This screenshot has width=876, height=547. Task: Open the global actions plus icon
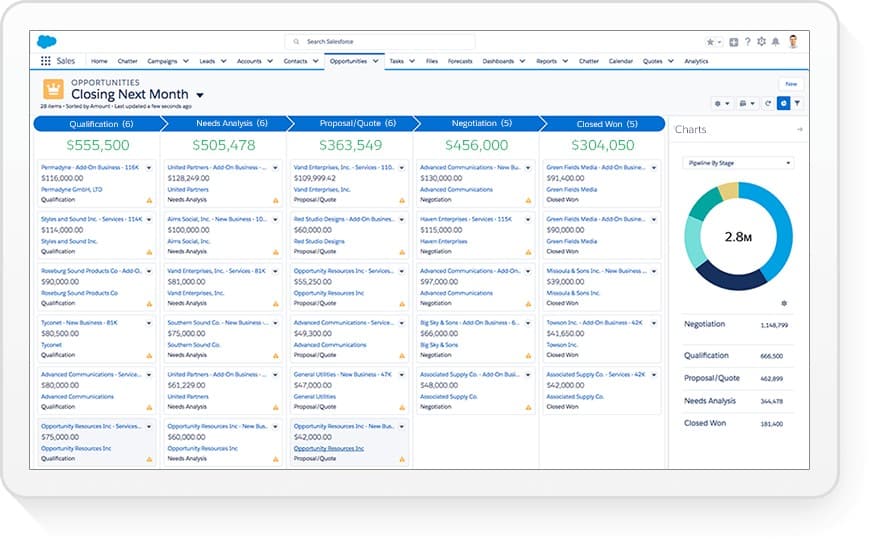734,42
